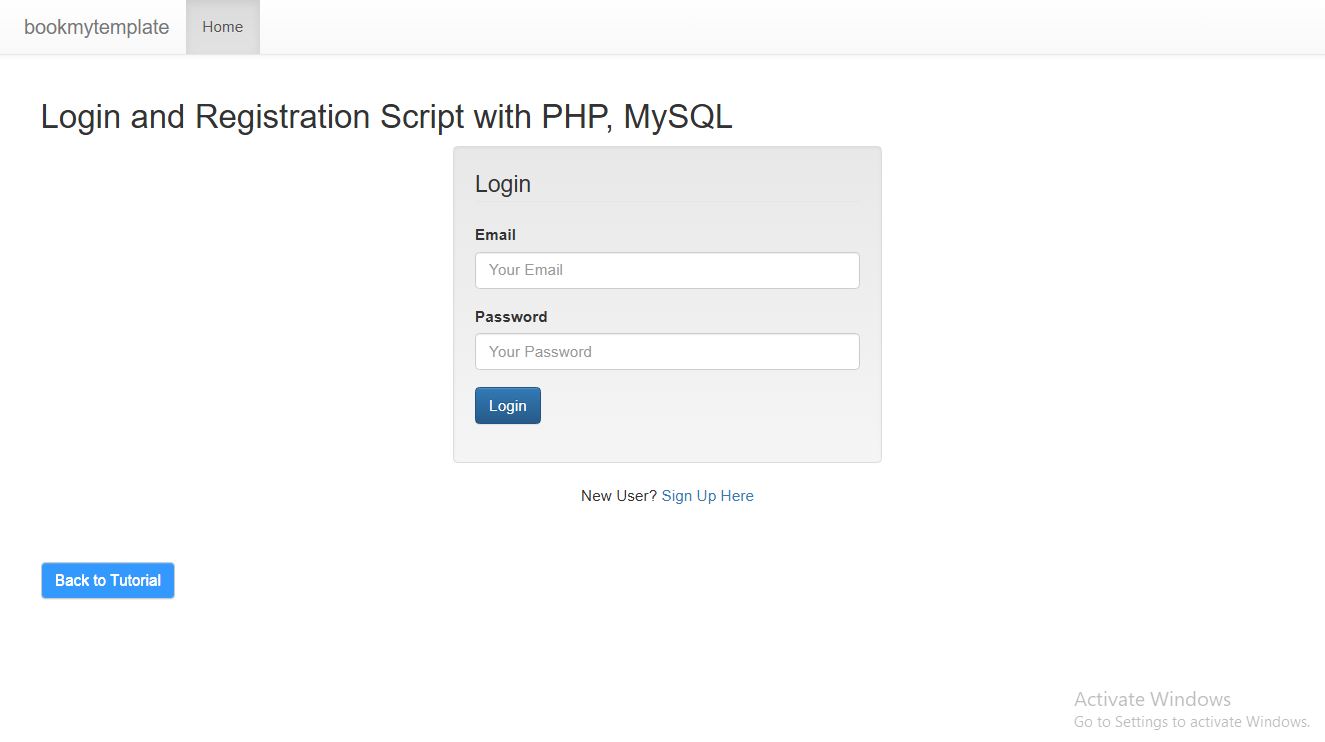Click the Login panel heading text
The image size is (1325, 742).
(x=502, y=184)
